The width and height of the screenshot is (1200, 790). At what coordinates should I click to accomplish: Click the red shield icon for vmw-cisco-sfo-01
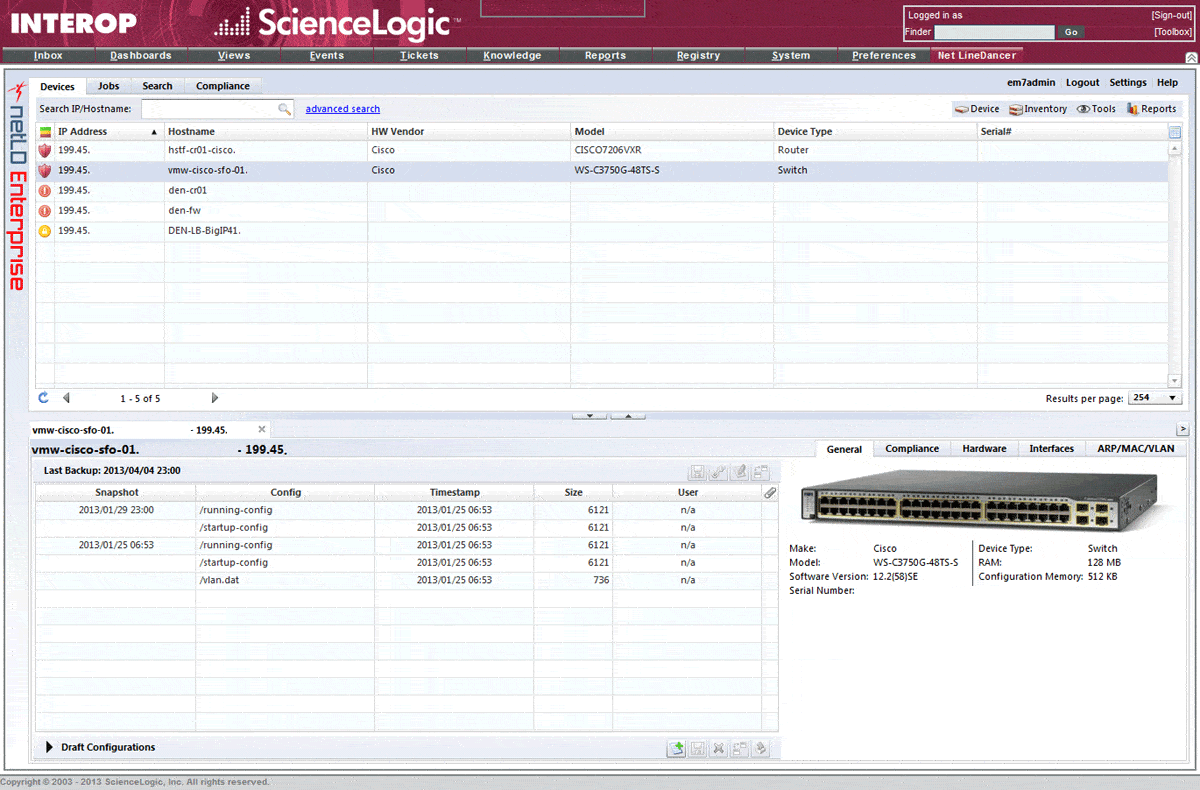pyautogui.click(x=45, y=170)
